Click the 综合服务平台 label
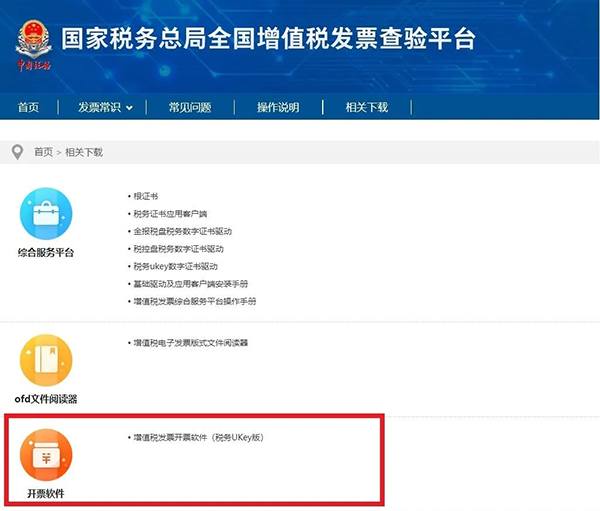The height and width of the screenshot is (511, 600). [46, 252]
